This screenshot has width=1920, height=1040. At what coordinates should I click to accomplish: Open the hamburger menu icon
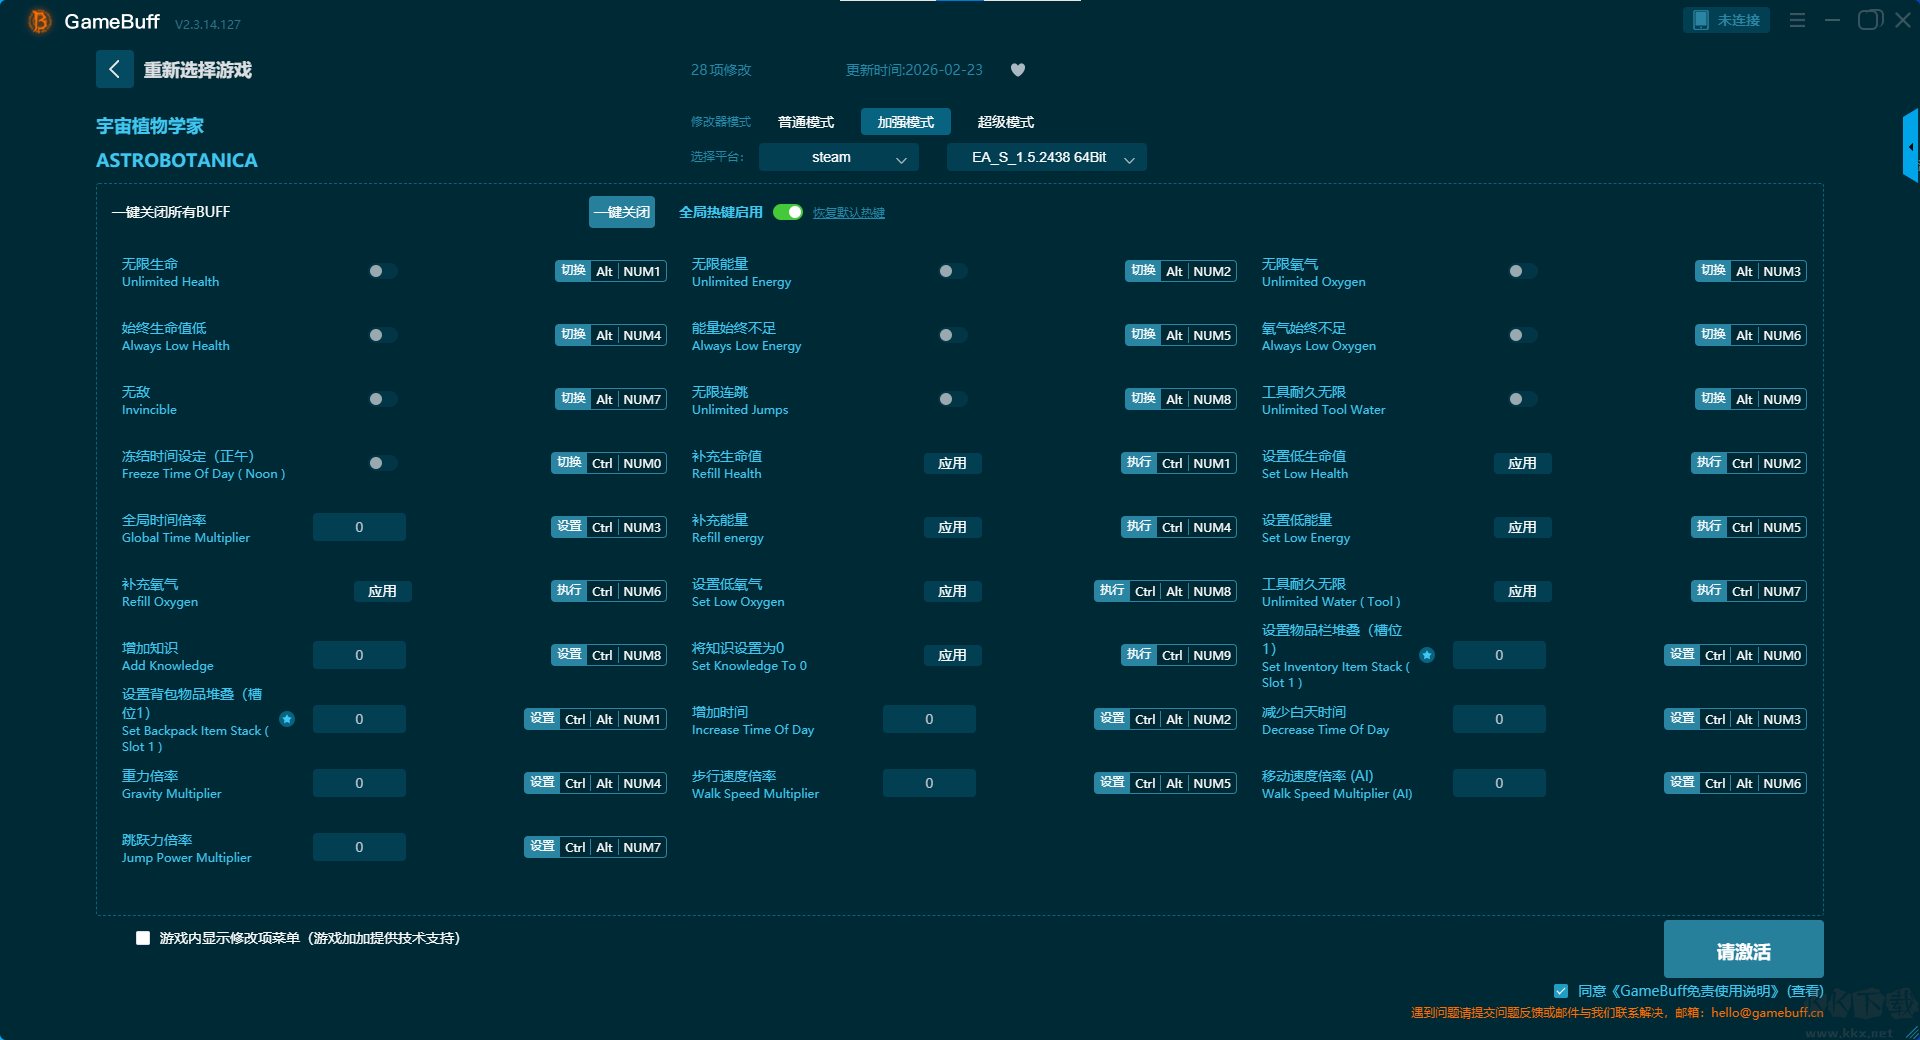coord(1797,20)
